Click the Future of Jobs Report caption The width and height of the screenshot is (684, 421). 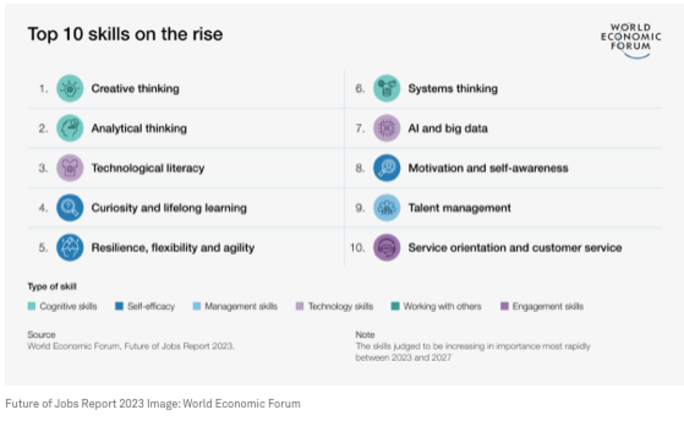(152, 404)
